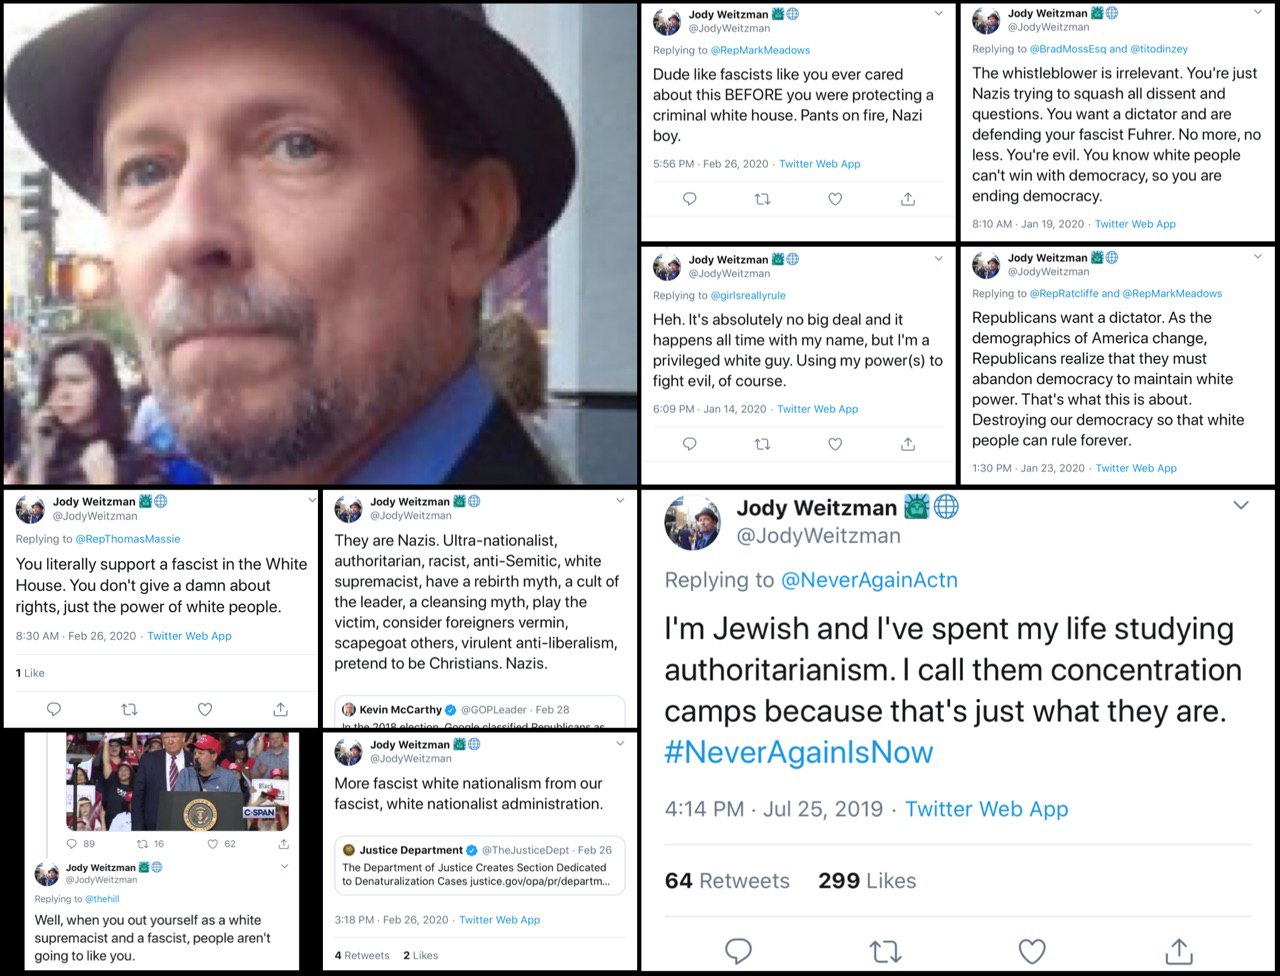Screen dimensions: 1280x976
Task: Open quoted Kevin McCarthy tweet
Action: pyautogui.click(x=480, y=712)
